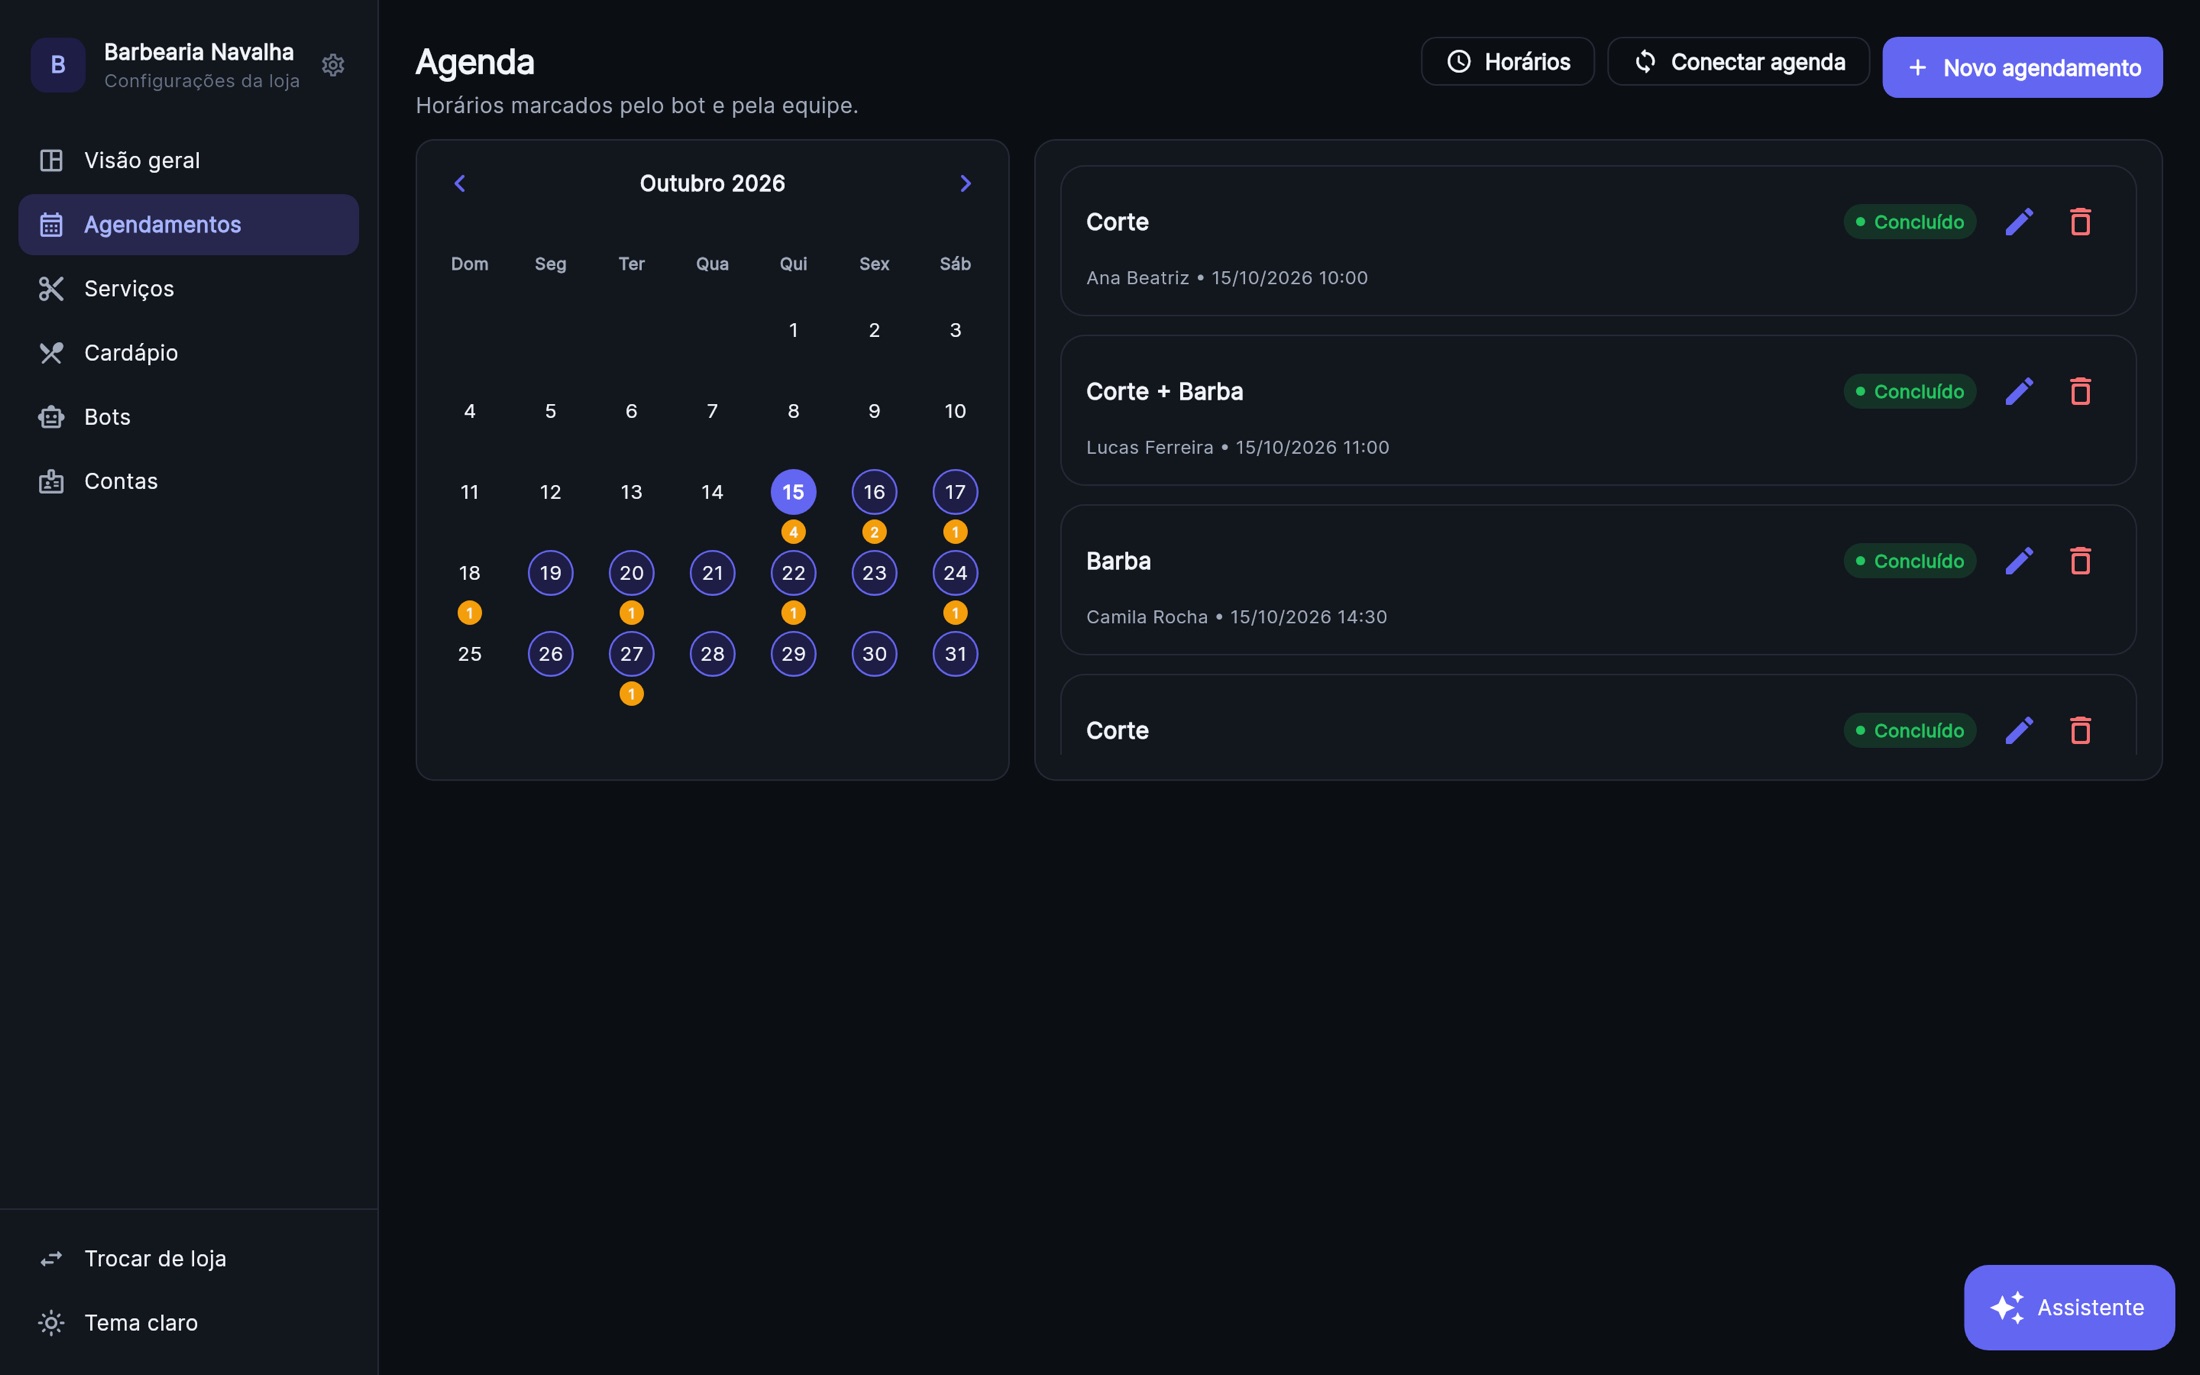Edit the Ana Beatriz Corte appointment
This screenshot has width=2200, height=1375.
pyautogui.click(x=2019, y=222)
